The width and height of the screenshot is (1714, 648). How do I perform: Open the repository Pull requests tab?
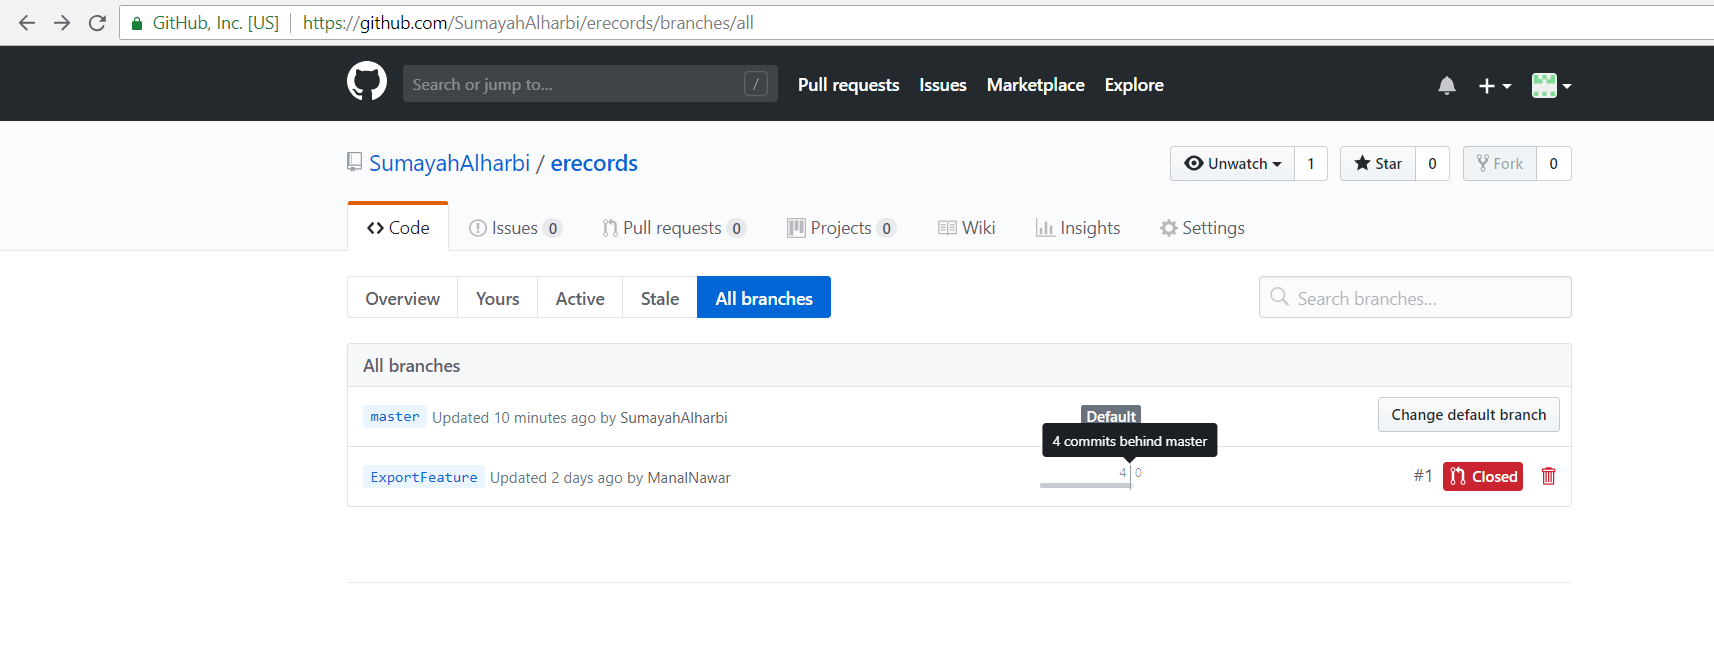[674, 228]
